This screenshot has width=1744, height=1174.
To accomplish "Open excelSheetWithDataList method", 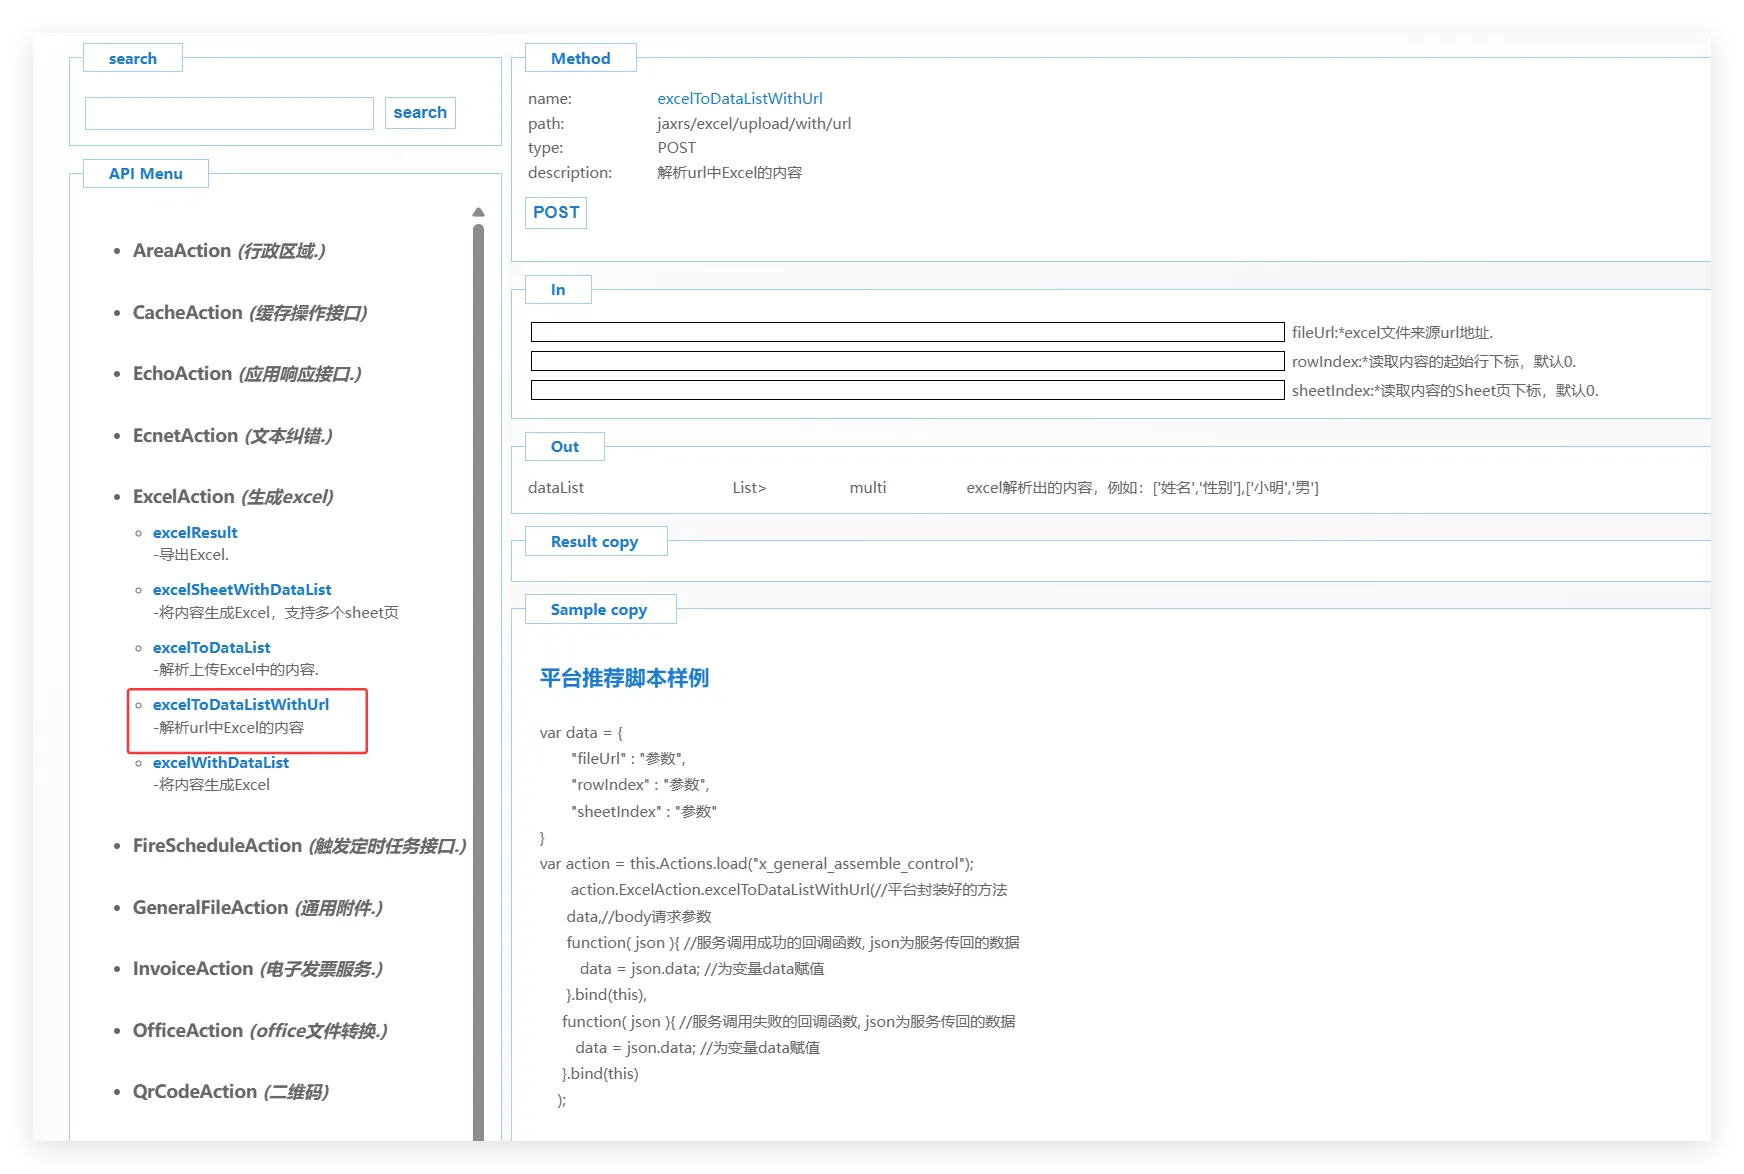I will tap(242, 590).
